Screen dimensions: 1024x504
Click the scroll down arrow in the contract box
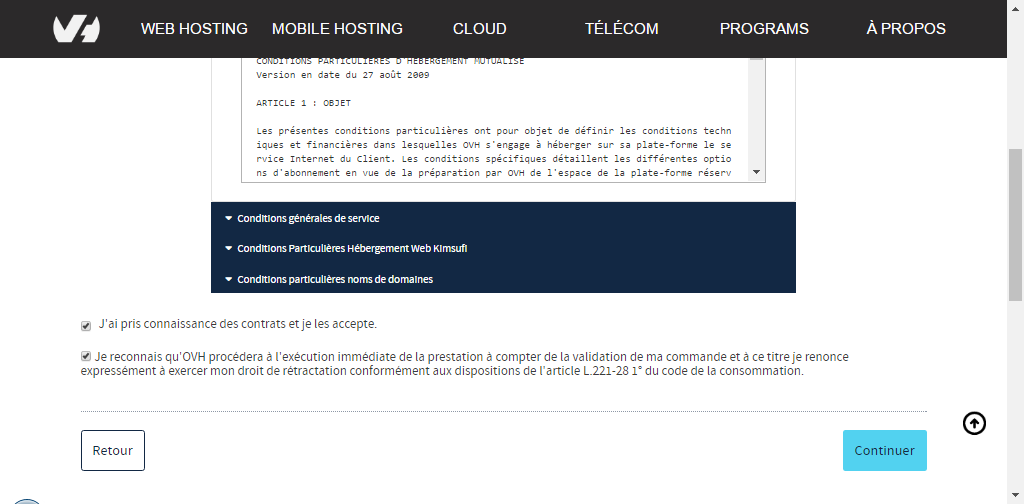pyautogui.click(x=756, y=172)
